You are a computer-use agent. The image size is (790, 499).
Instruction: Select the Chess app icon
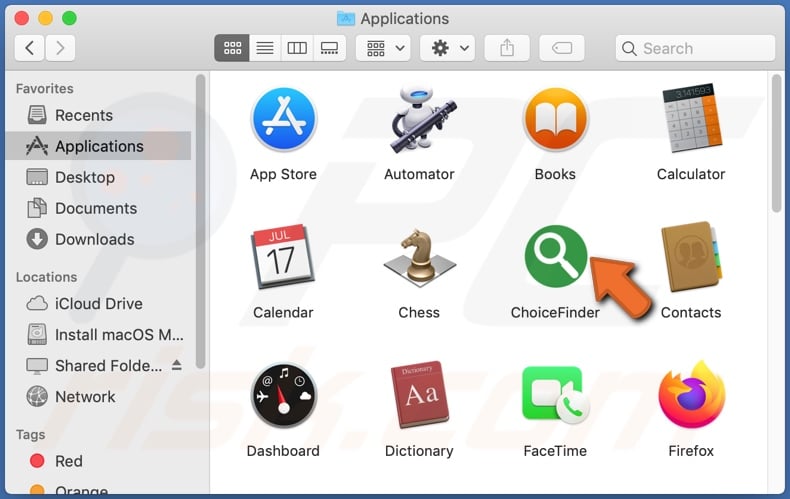(420, 257)
